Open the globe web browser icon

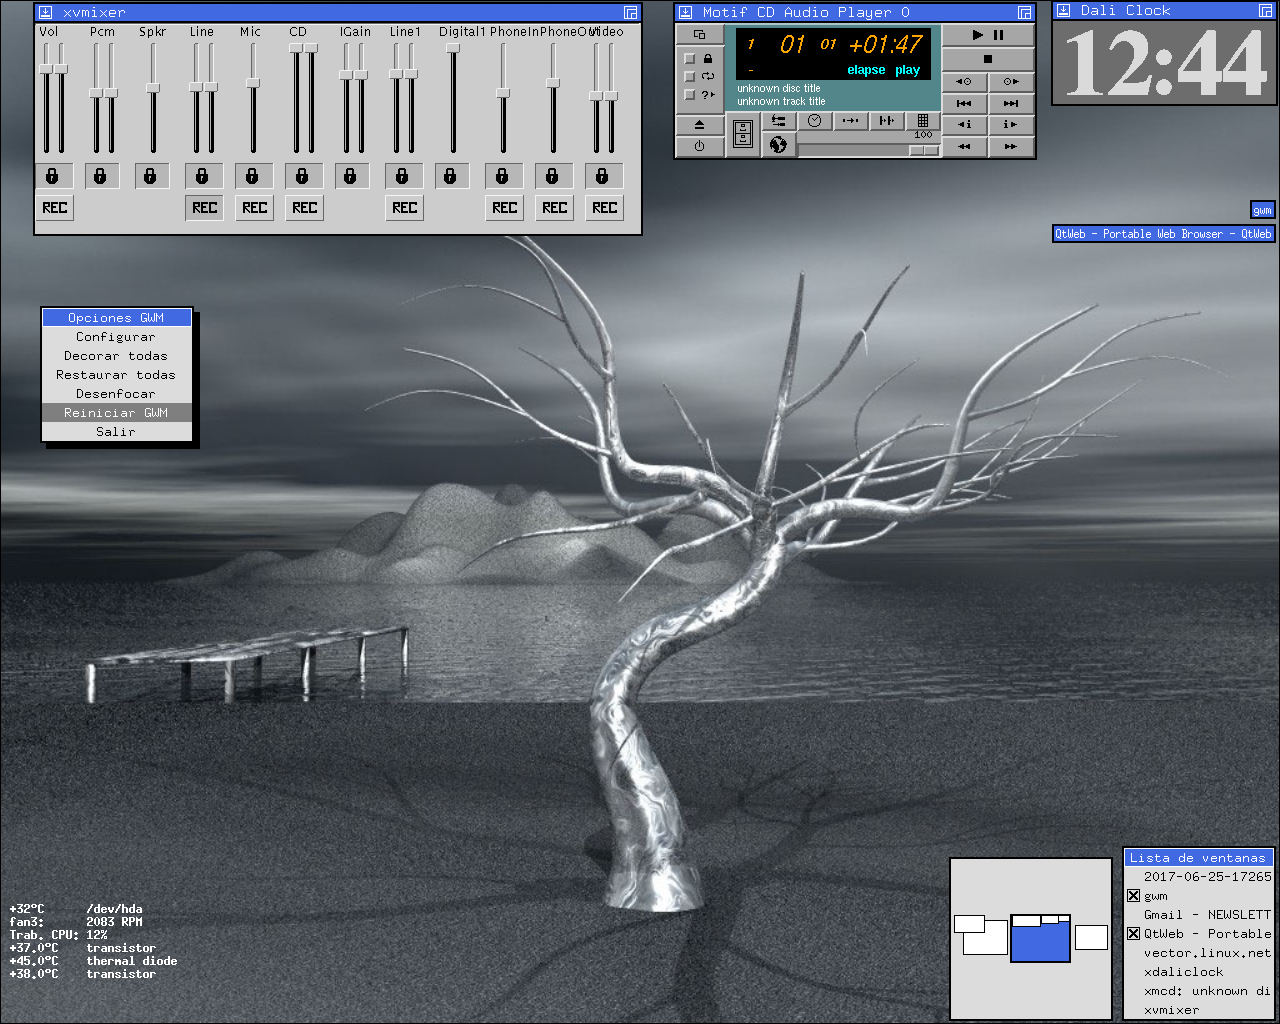coord(778,146)
